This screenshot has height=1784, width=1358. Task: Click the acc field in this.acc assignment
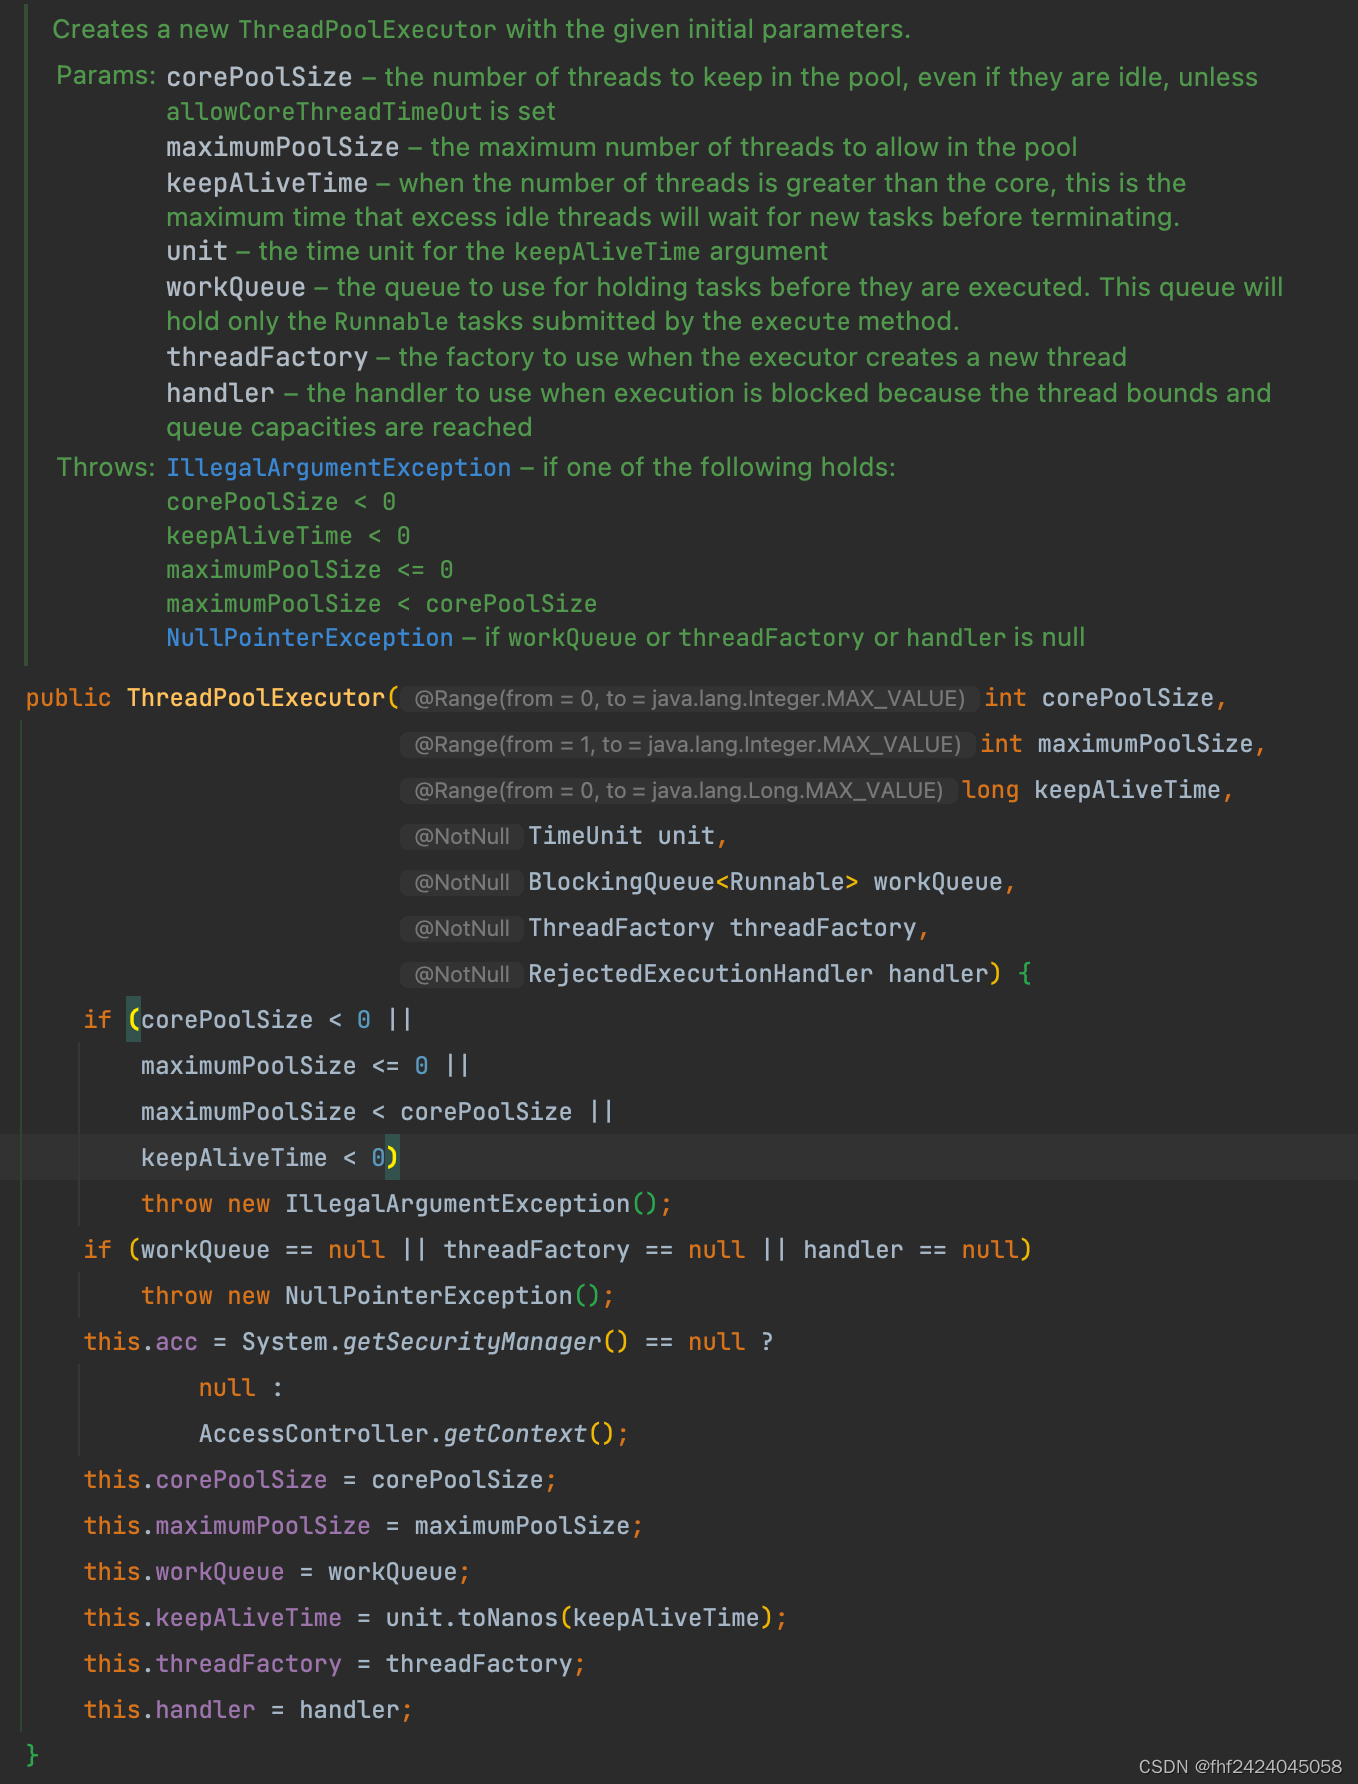[177, 1342]
